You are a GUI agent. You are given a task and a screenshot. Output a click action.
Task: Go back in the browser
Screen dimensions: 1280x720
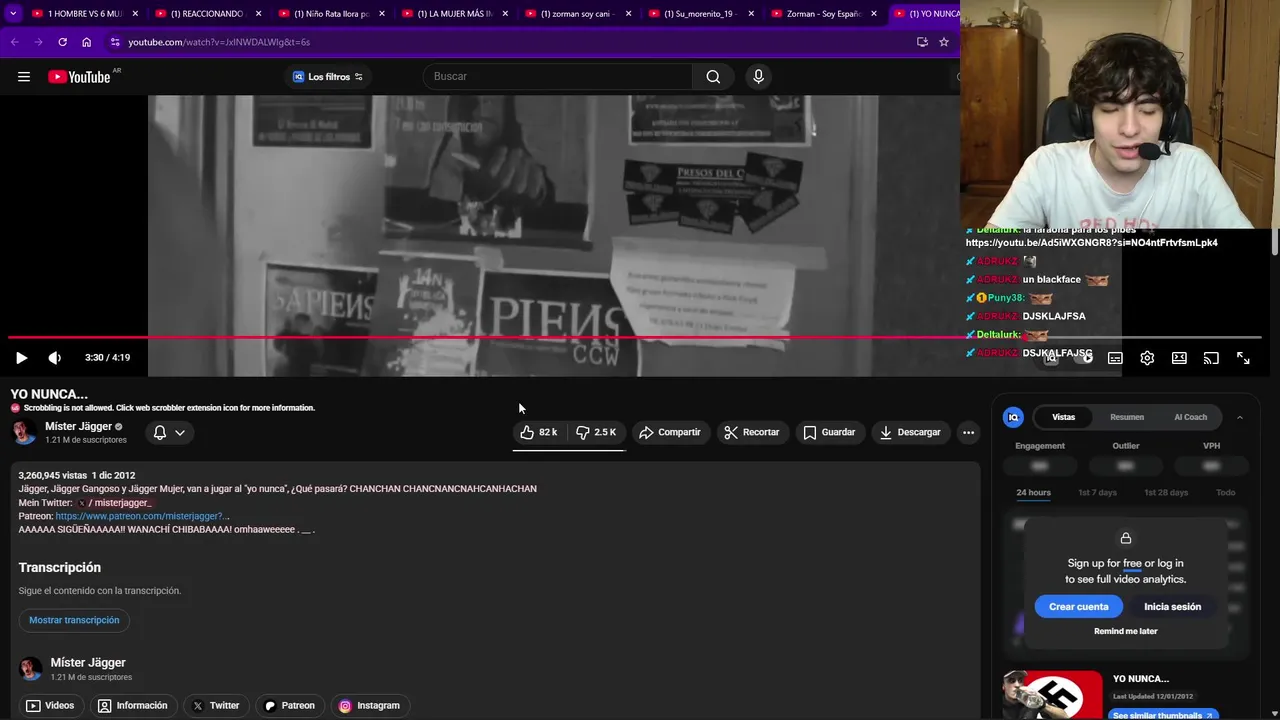(x=14, y=42)
